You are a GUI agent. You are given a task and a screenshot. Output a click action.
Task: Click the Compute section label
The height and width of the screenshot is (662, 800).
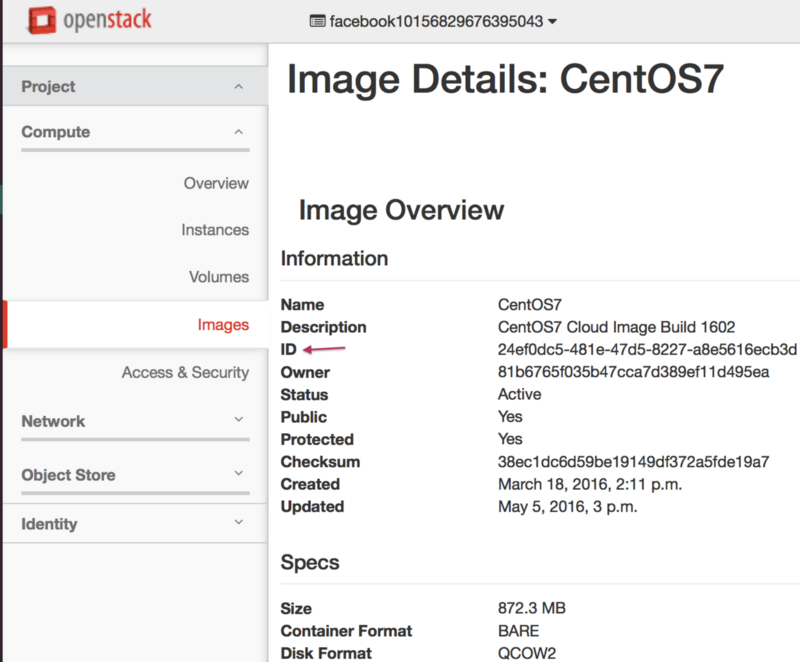55,132
